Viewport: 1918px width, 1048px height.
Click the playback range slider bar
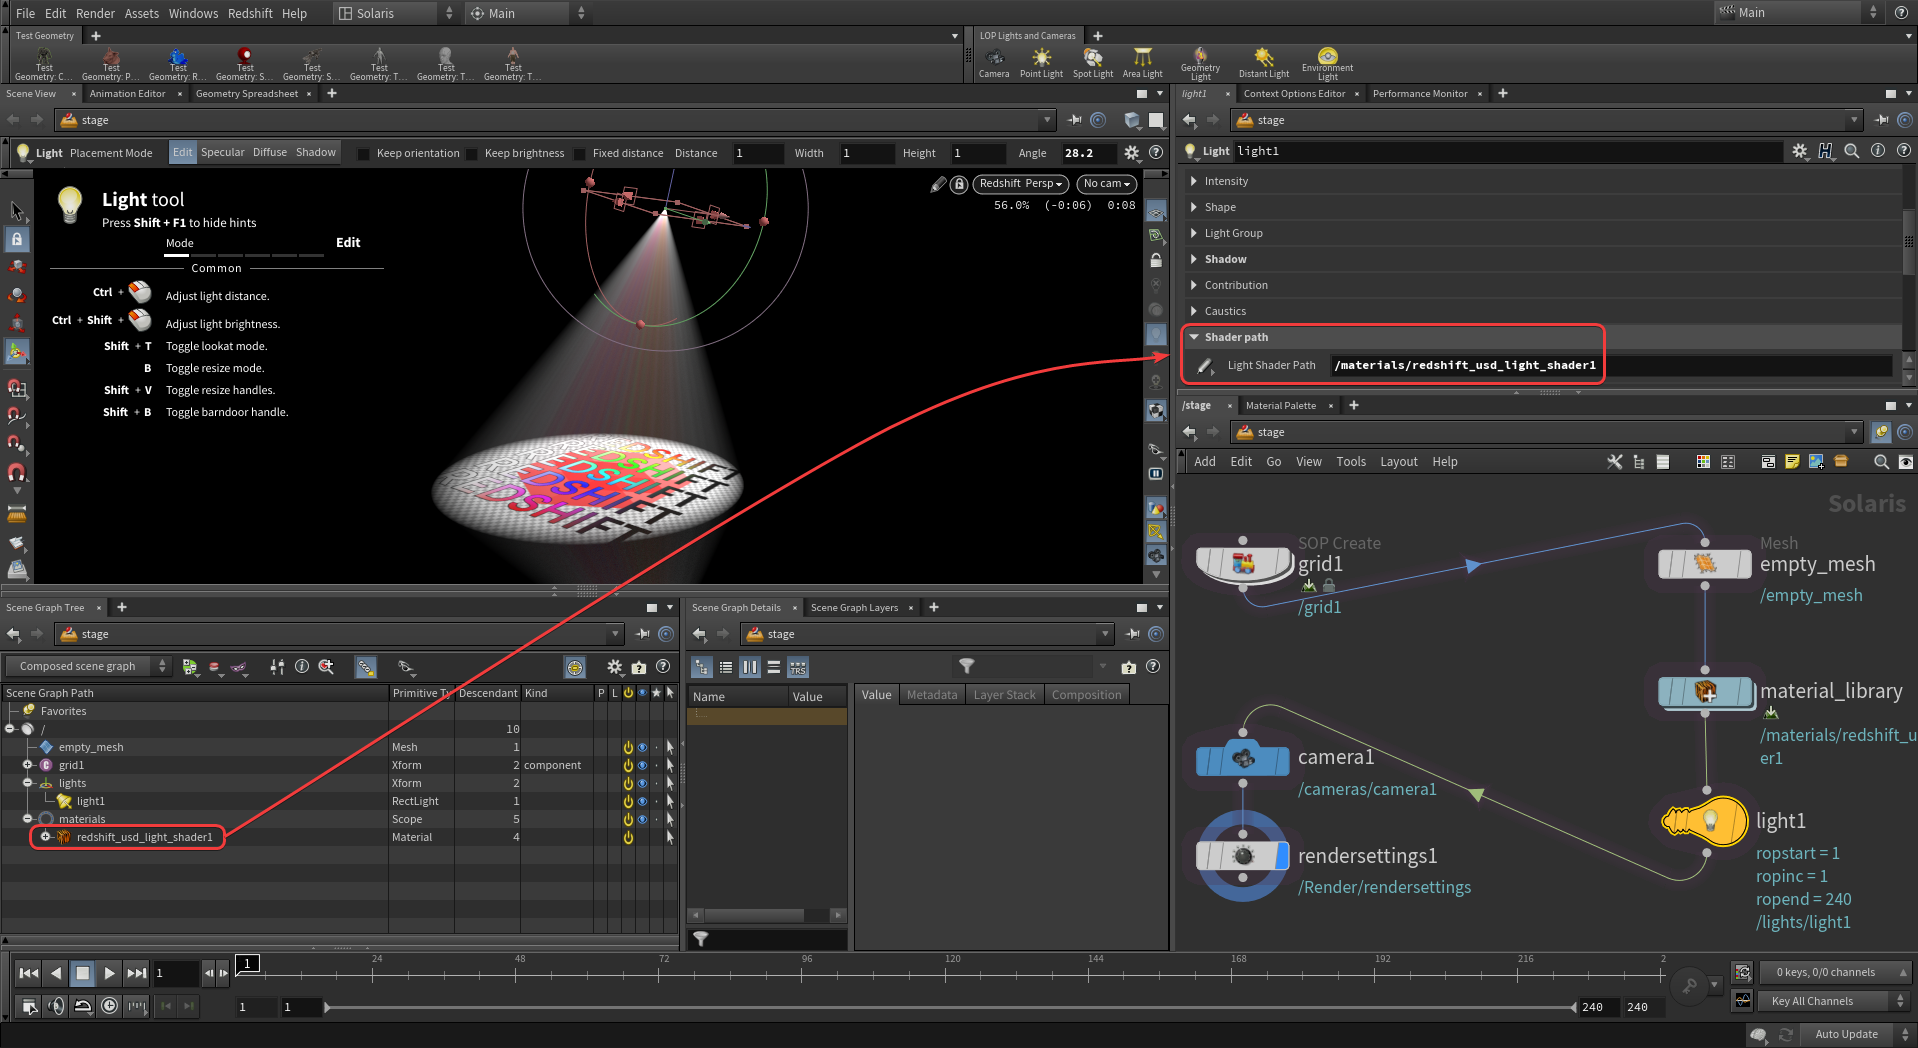pyautogui.click(x=950, y=1007)
